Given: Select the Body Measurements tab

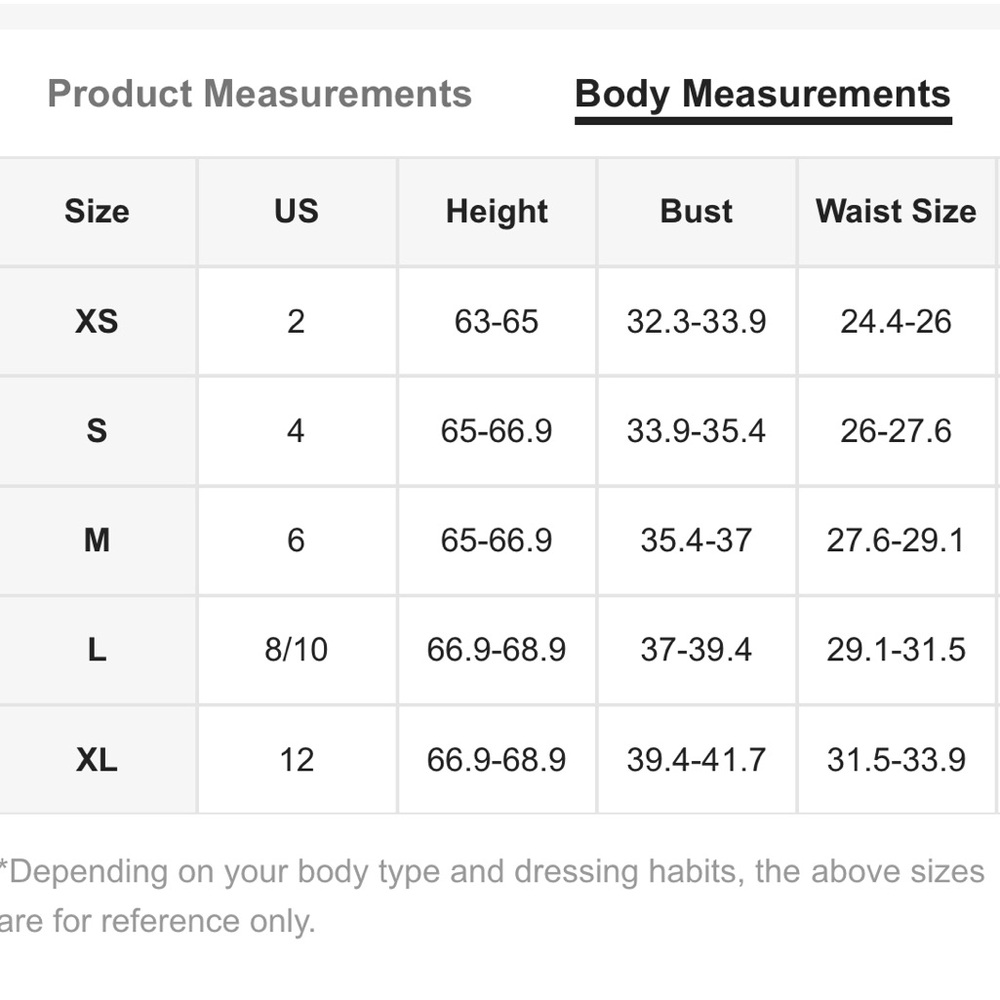Looking at the screenshot, I should (763, 96).
